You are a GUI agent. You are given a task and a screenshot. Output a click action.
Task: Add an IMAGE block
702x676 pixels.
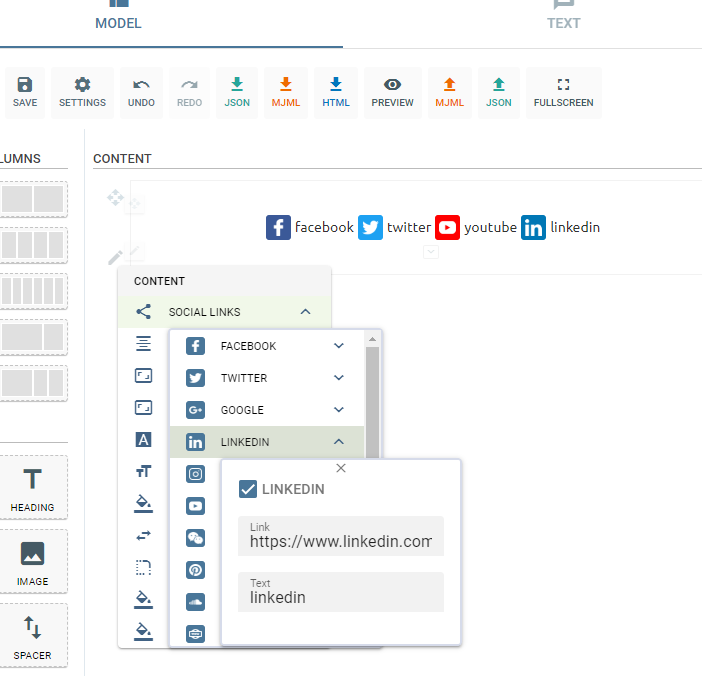(33, 562)
